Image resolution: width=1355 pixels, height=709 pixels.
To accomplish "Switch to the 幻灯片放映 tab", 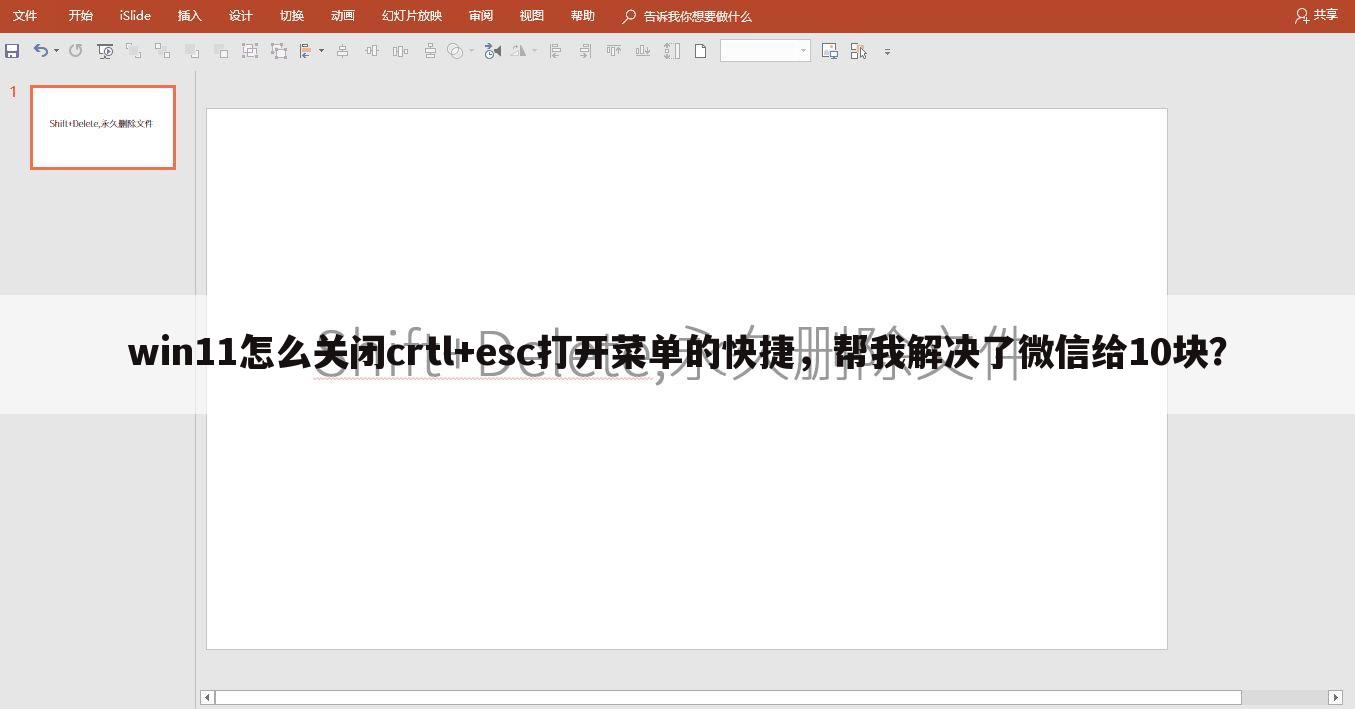I will (x=411, y=16).
